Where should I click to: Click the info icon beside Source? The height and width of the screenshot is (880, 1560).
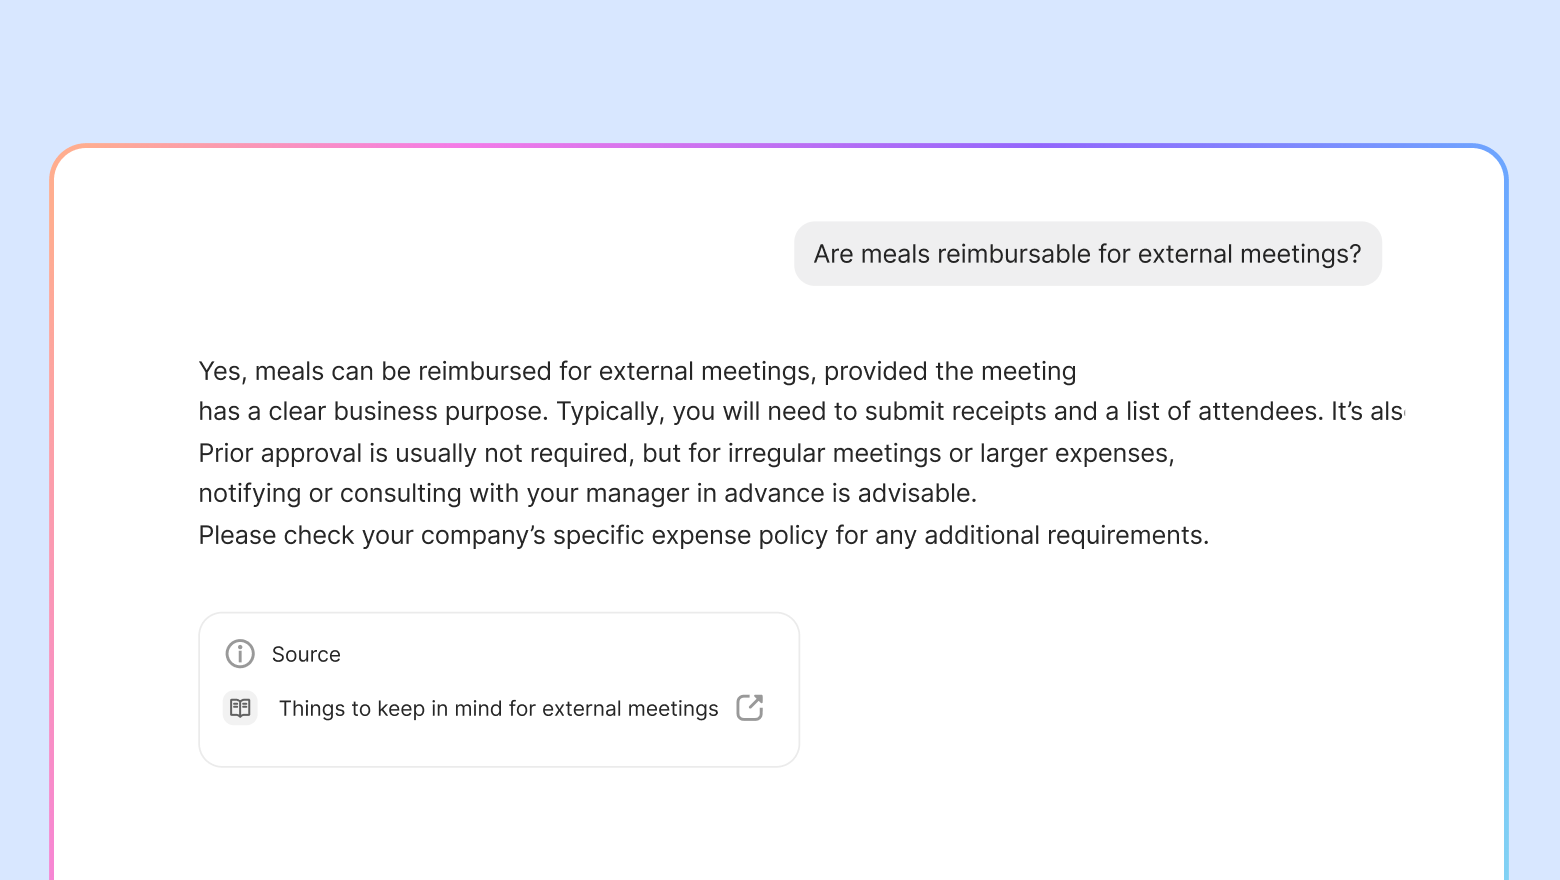click(x=240, y=654)
